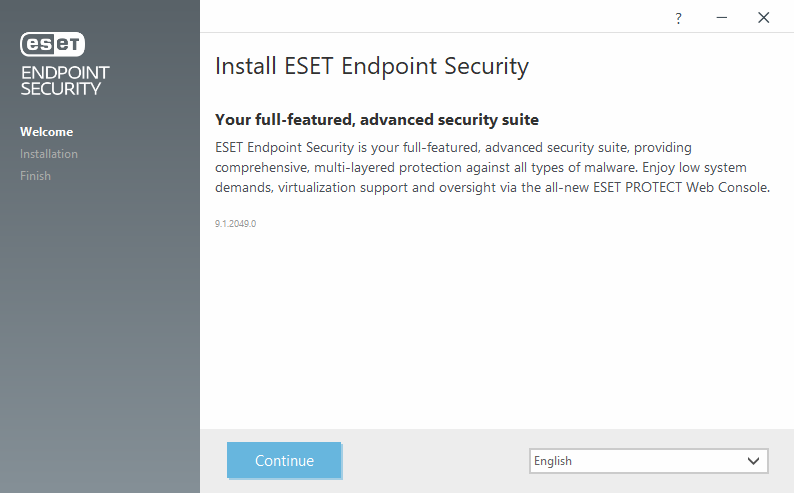Screen dimensions: 794x493
Task: Click the word ENDPOINT in sidebar logo
Action: tap(65, 73)
